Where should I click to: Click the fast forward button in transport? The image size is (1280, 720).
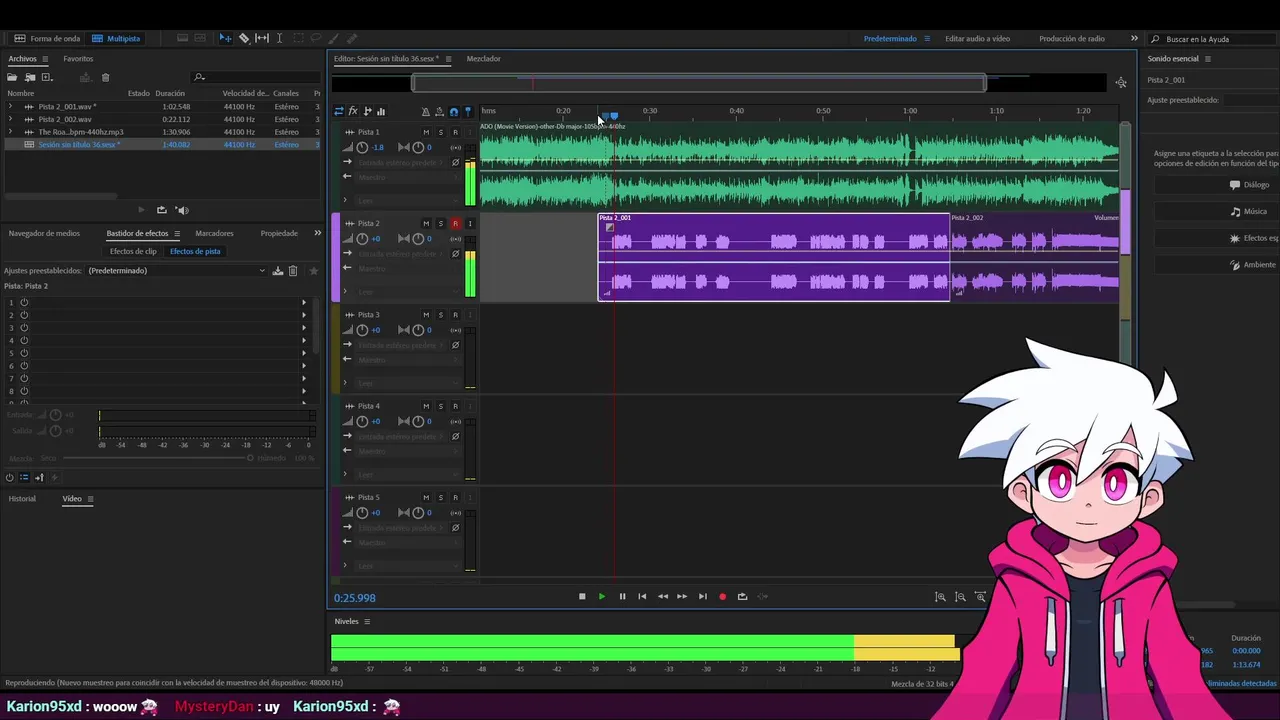682,597
